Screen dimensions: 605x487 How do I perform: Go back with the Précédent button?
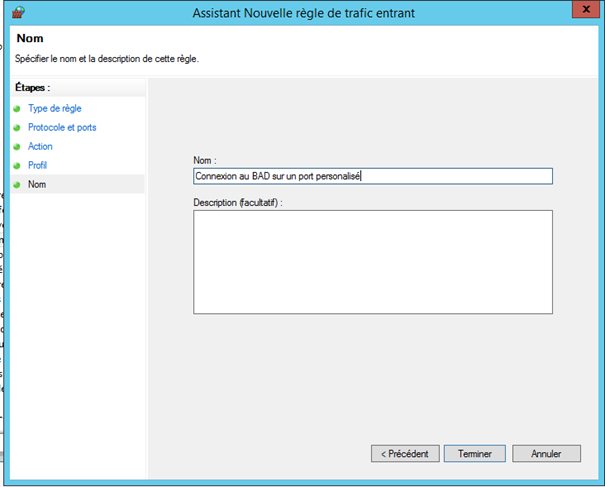[x=405, y=453]
